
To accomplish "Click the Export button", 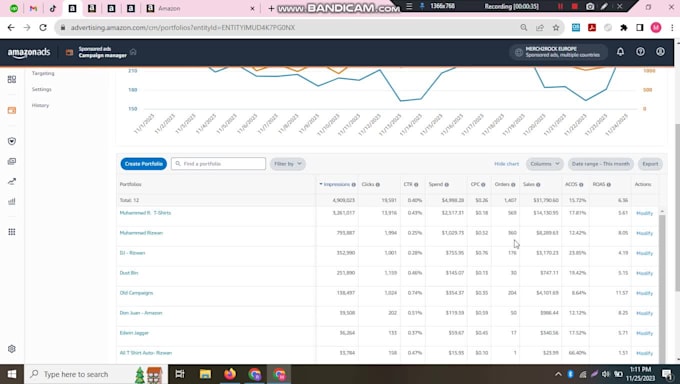I will (650, 164).
